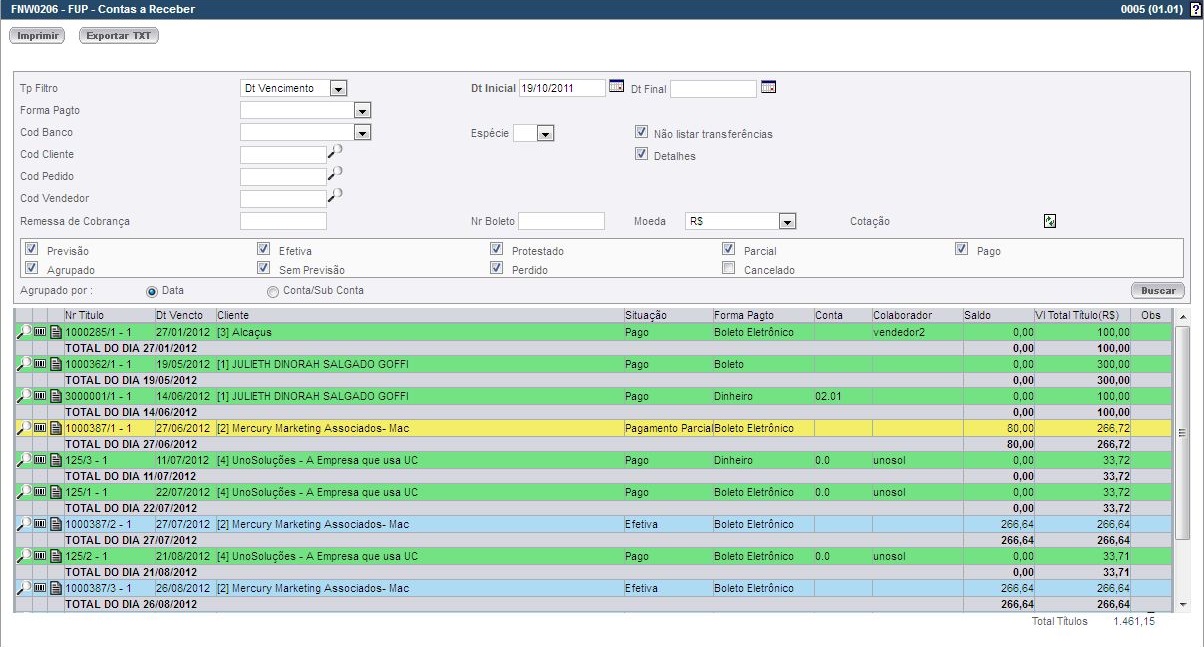Enable the Cancelado checkbox
The width and height of the screenshot is (1204, 647).
click(729, 268)
